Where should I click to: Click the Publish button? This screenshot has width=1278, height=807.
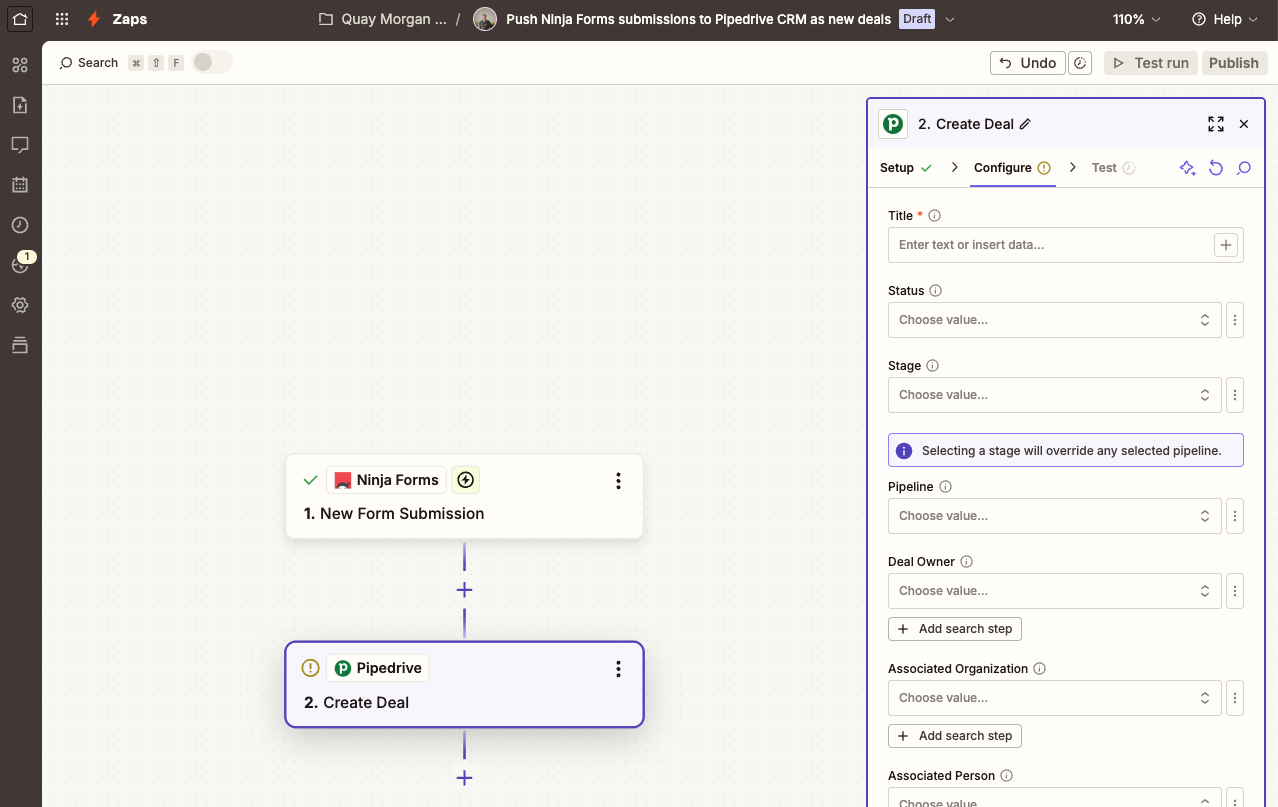point(1234,63)
